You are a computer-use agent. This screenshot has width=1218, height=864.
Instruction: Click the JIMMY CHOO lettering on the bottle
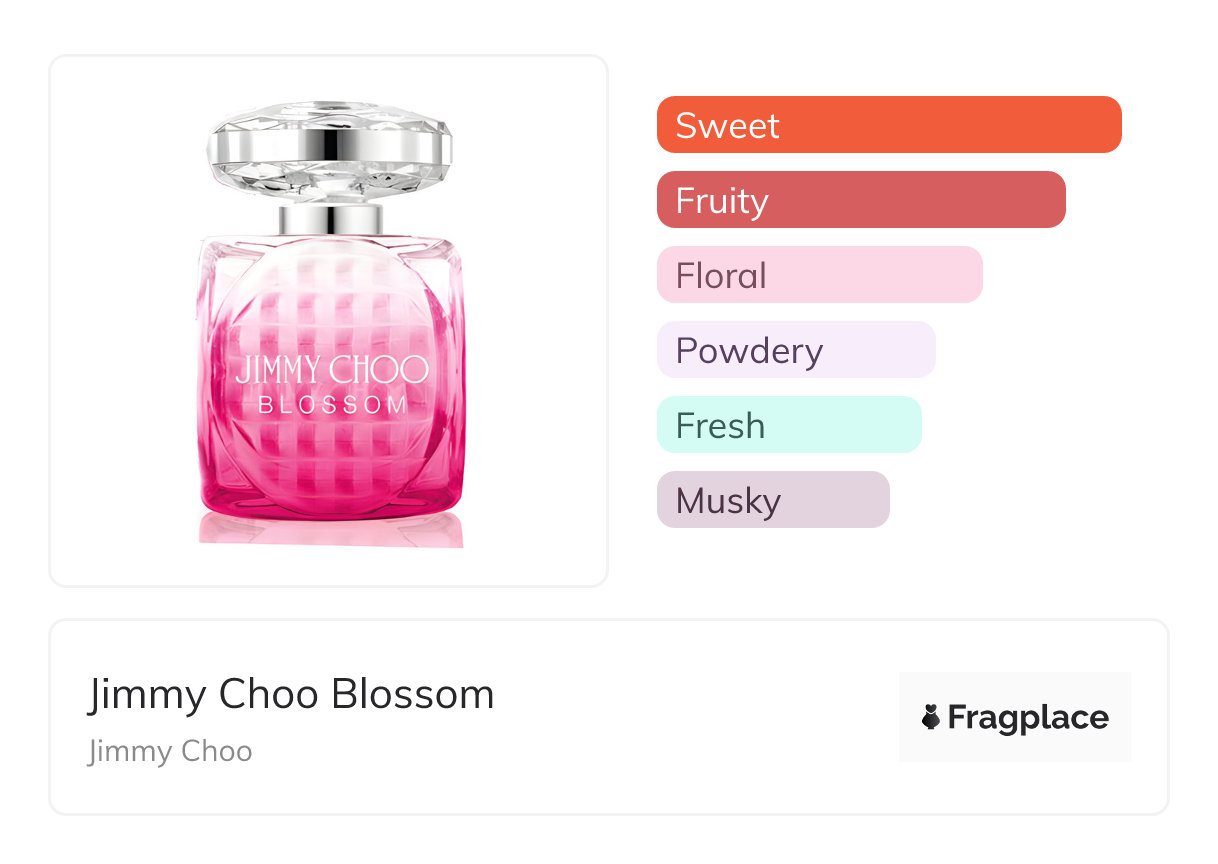coord(331,370)
